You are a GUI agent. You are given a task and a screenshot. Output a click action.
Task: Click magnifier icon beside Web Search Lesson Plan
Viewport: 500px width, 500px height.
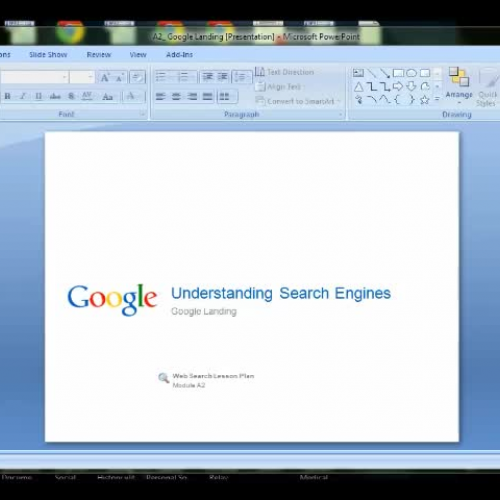(163, 378)
